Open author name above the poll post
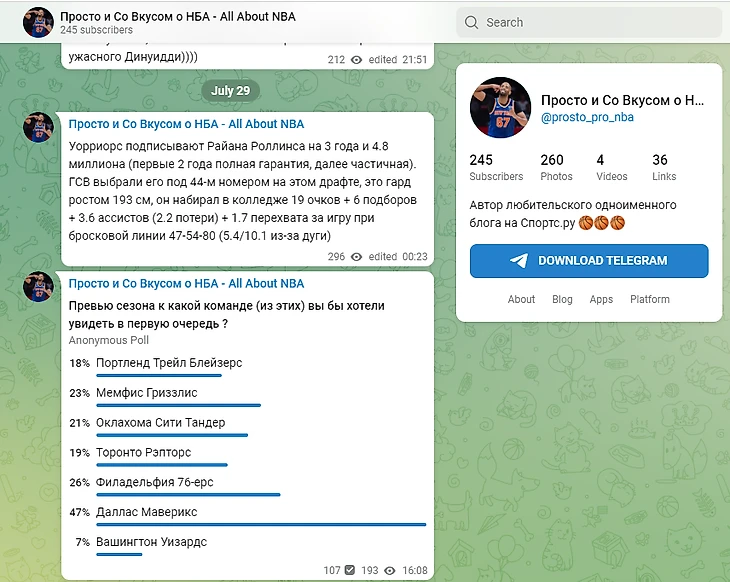 [186, 283]
